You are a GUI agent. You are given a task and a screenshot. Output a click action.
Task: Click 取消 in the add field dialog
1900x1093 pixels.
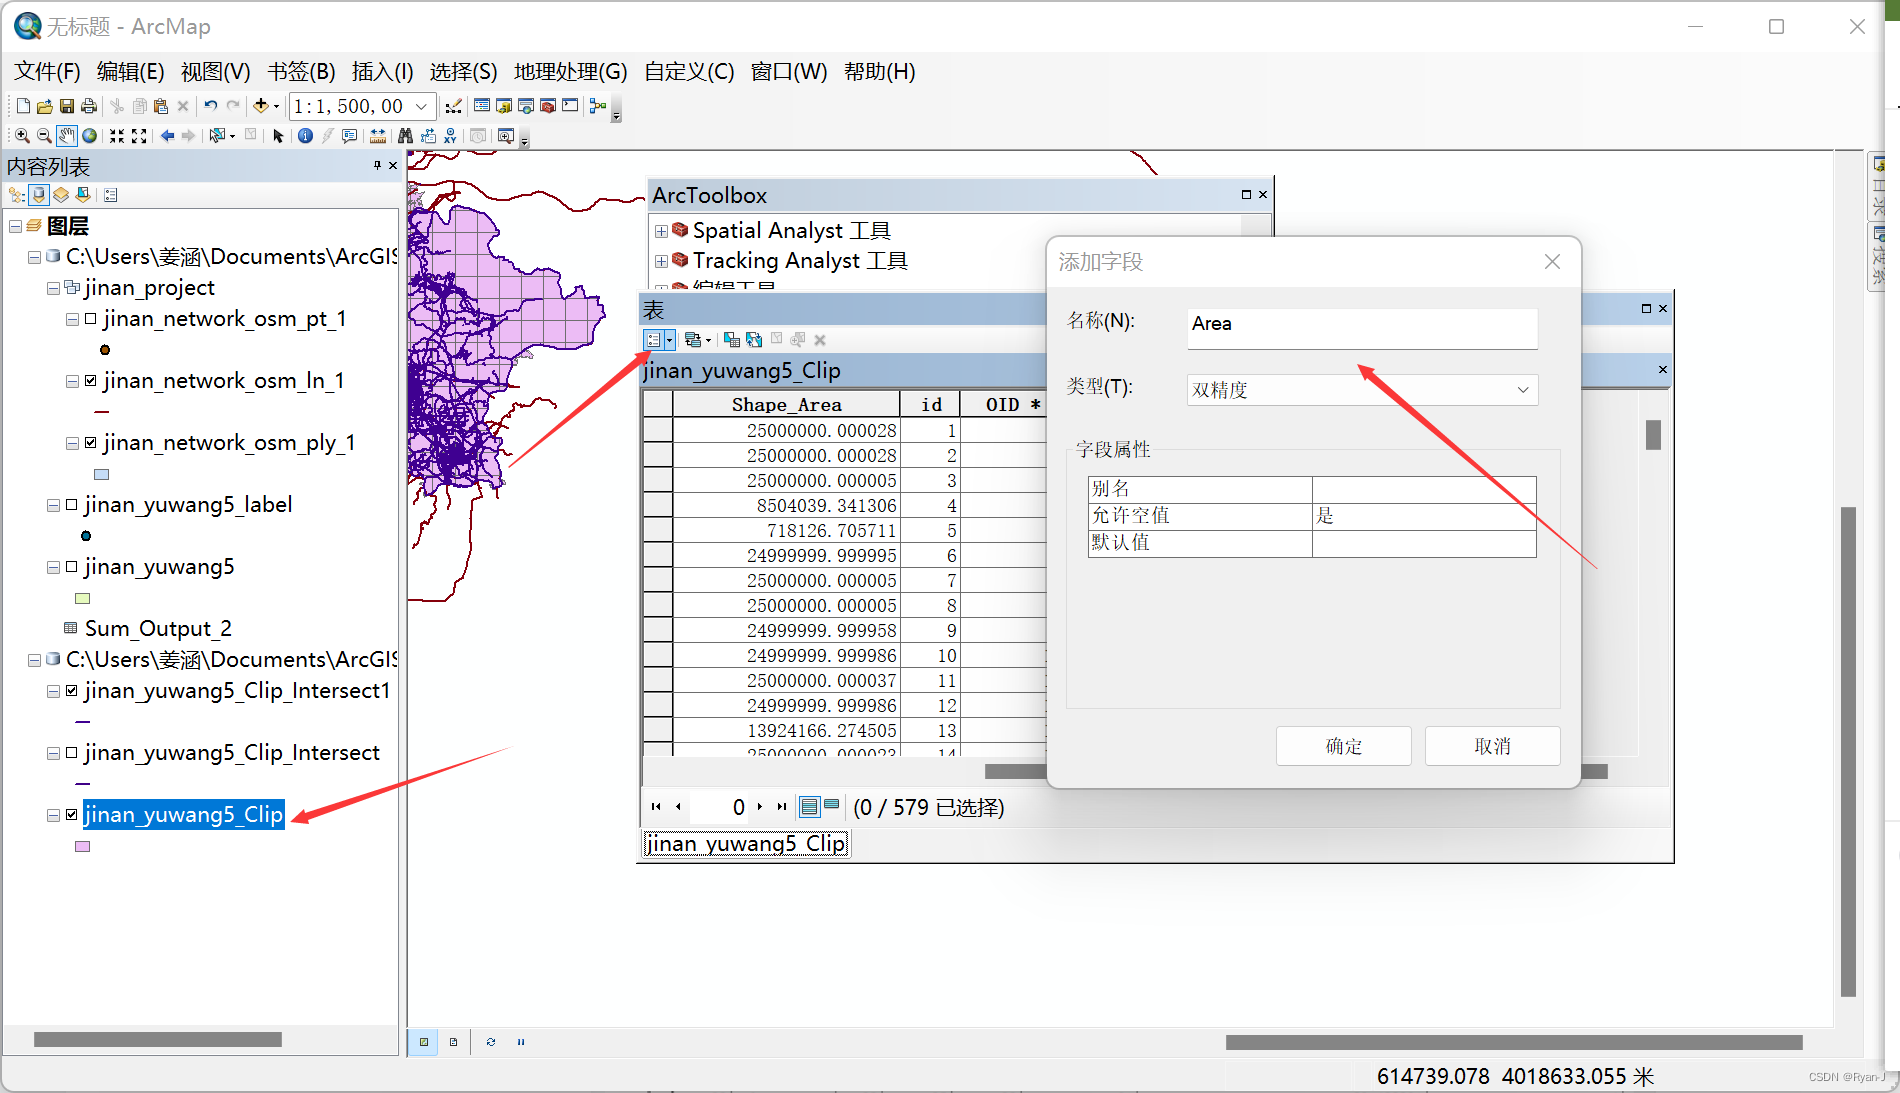click(x=1492, y=746)
